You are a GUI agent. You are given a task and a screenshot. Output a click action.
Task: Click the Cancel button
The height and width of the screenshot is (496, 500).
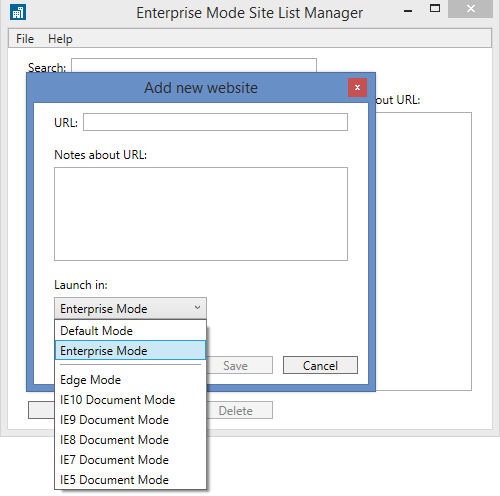[320, 365]
